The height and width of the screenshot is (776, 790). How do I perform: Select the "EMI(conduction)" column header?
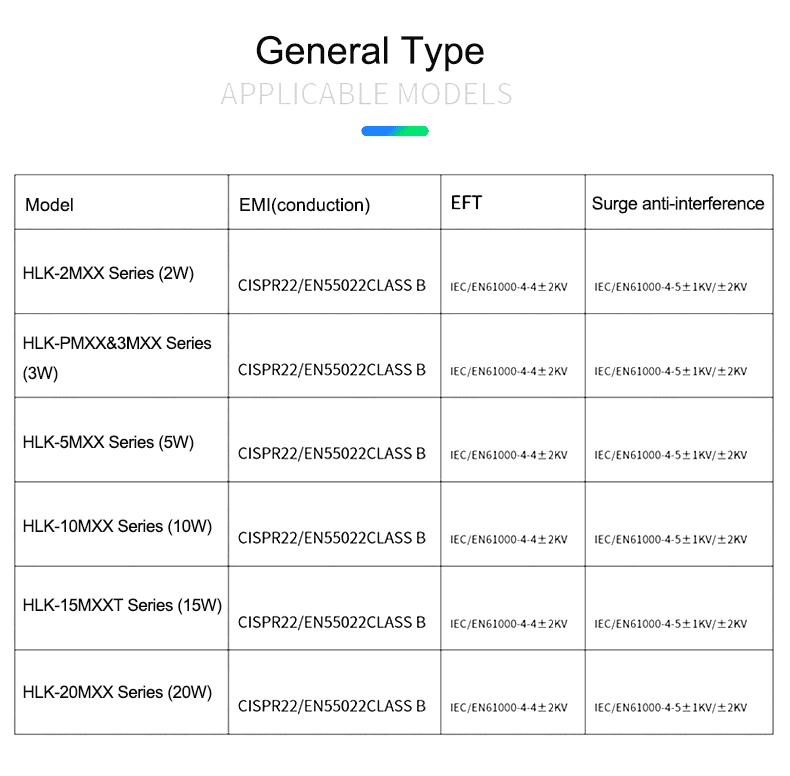point(304,205)
